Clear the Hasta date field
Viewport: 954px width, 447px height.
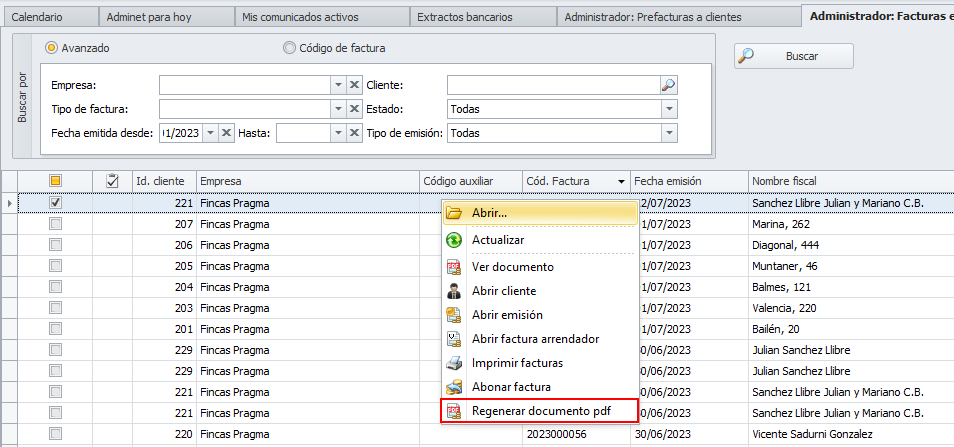click(x=354, y=133)
